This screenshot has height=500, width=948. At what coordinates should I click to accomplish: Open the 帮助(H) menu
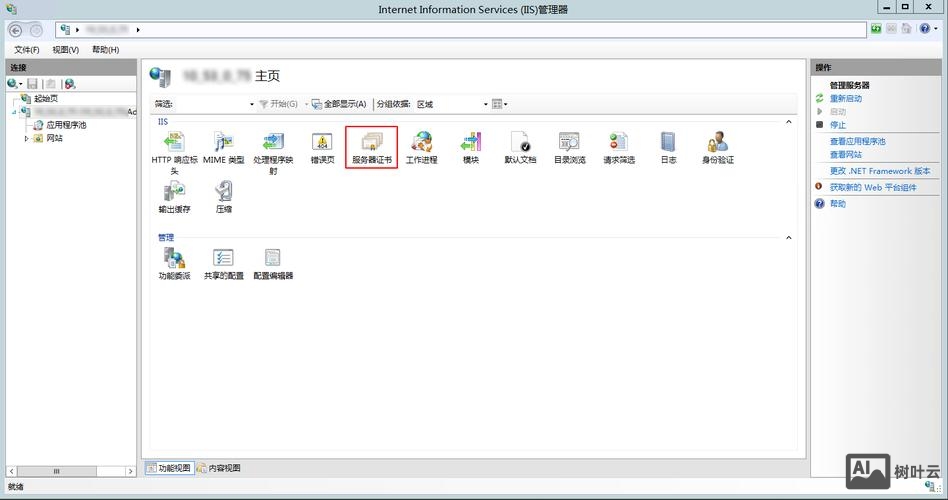pyautogui.click(x=105, y=50)
